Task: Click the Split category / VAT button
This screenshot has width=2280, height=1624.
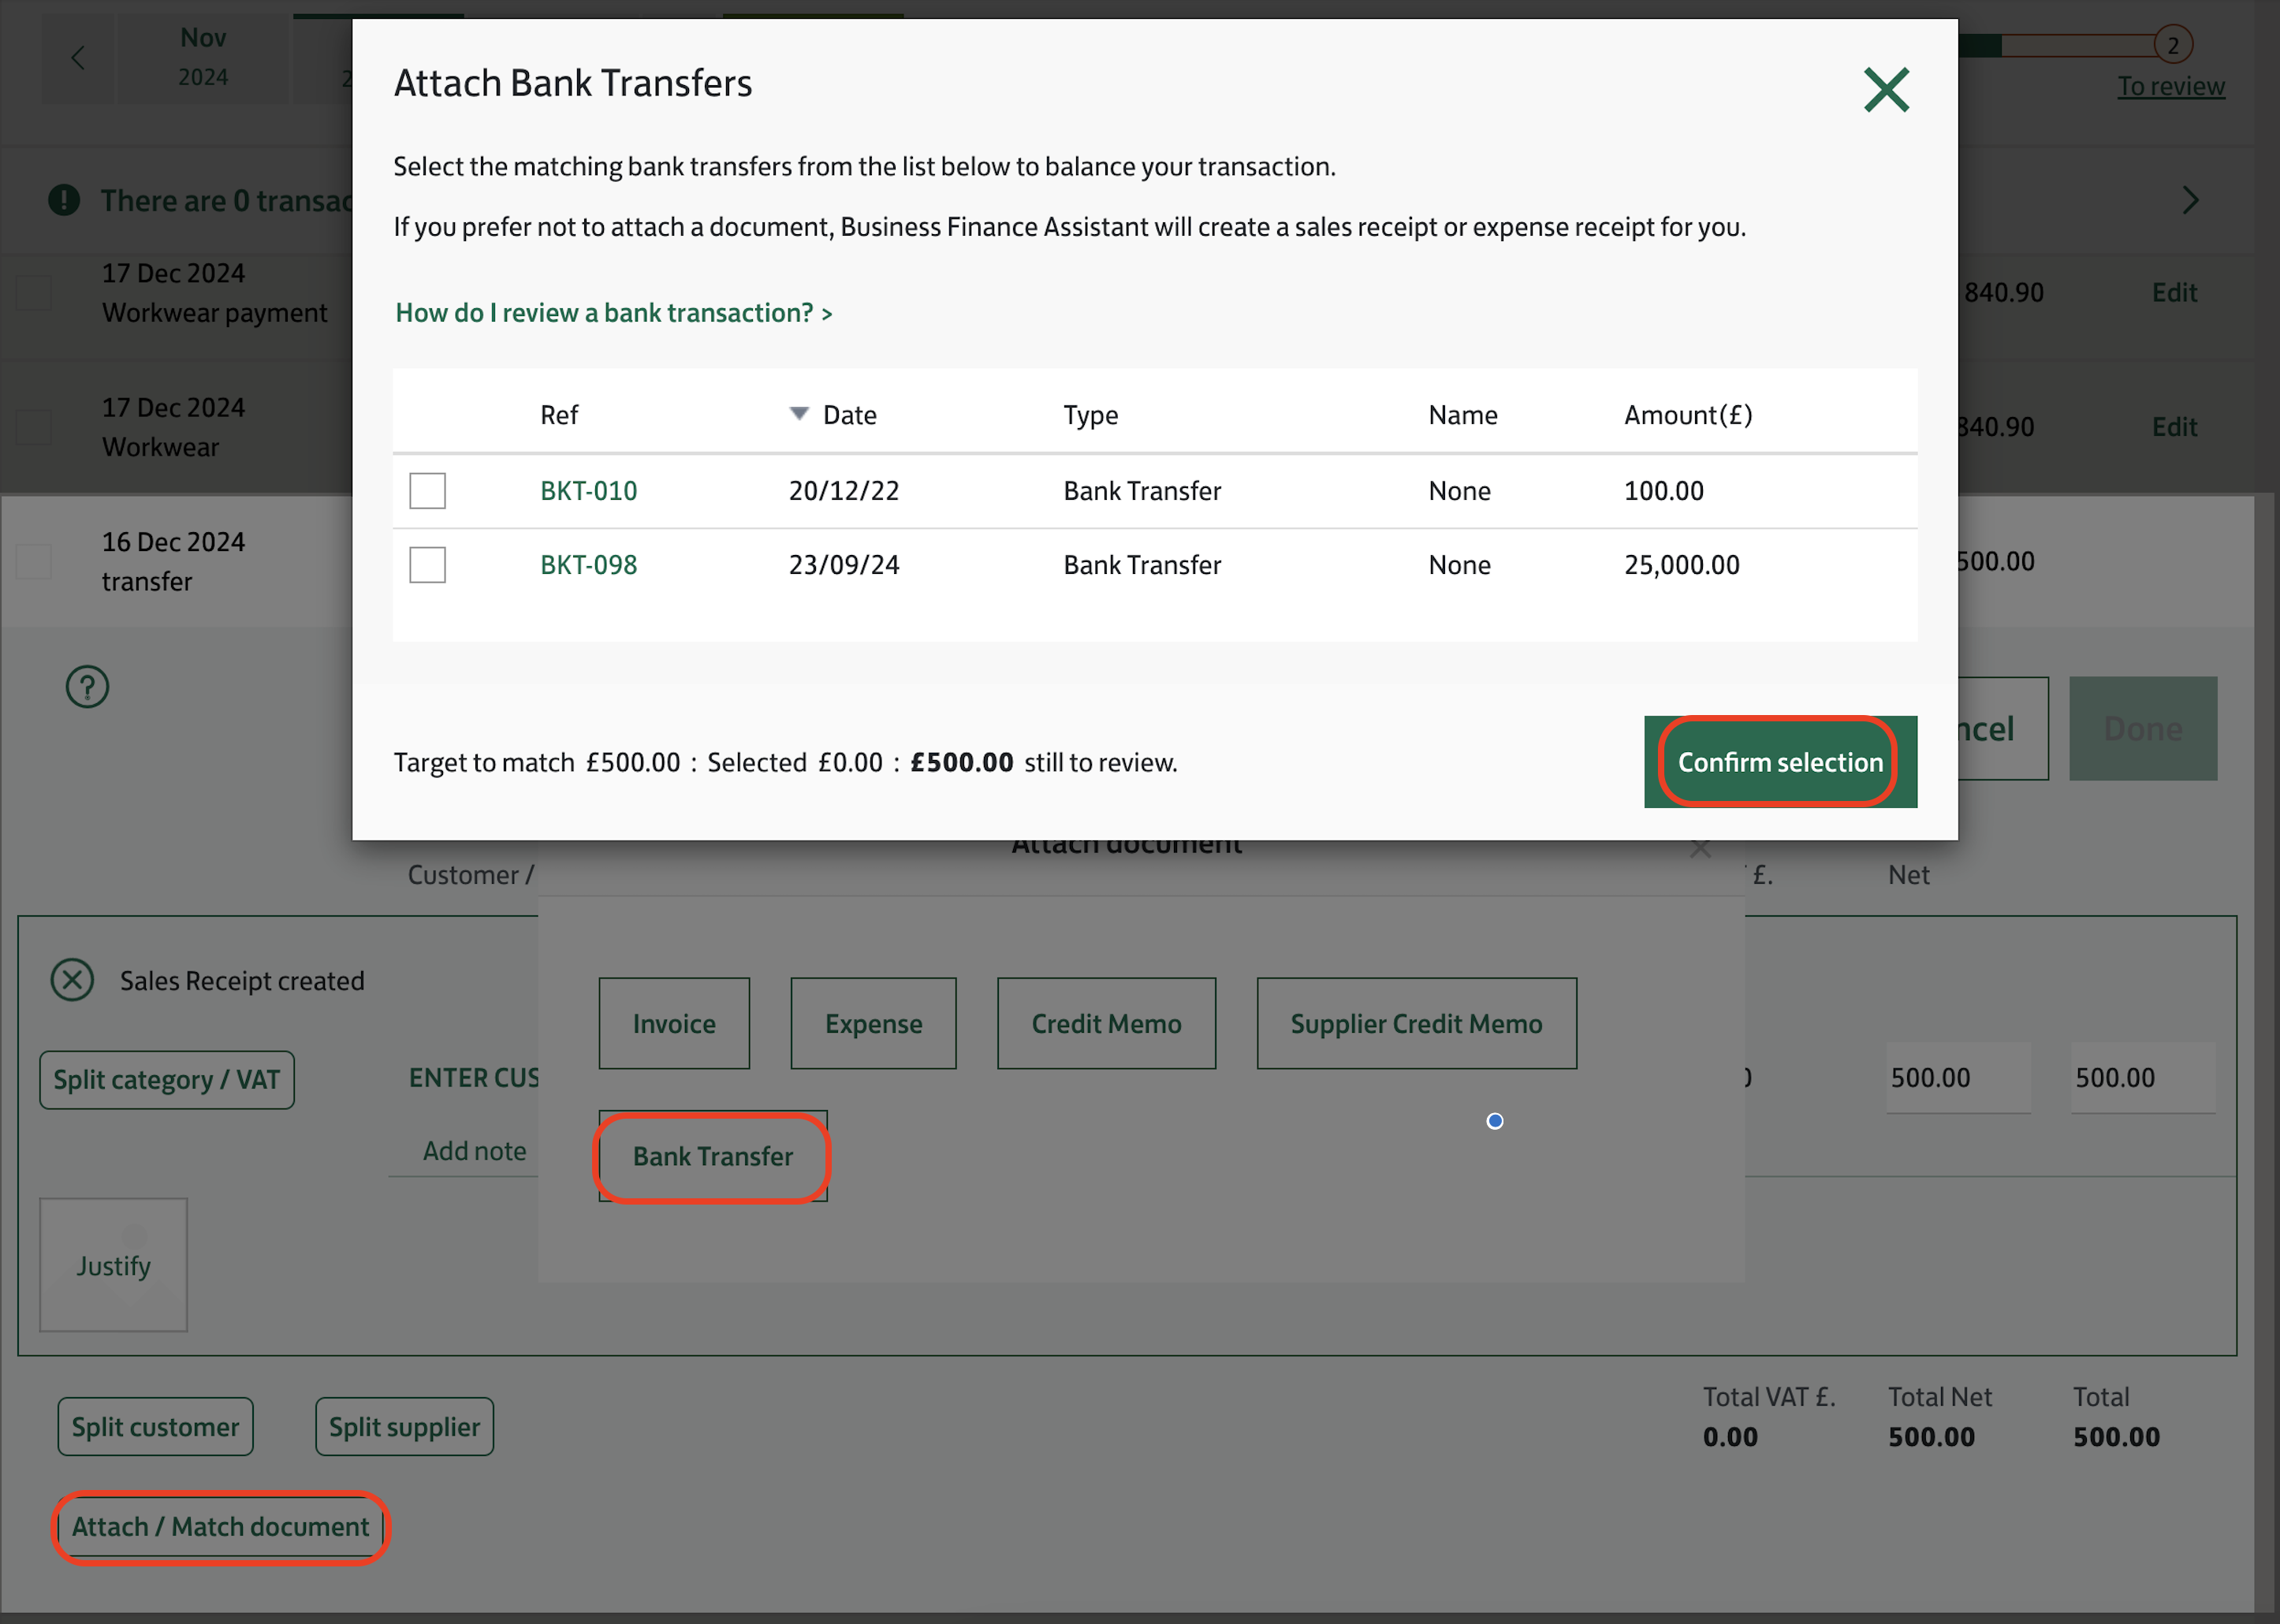Action: click(x=167, y=1079)
